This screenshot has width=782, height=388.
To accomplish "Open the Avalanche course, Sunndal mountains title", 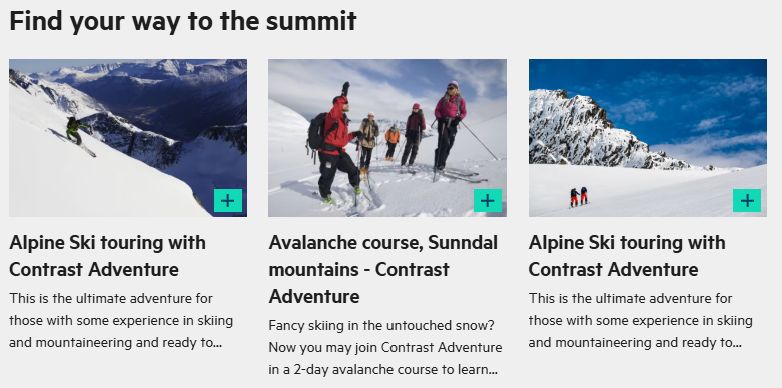I will click(383, 269).
